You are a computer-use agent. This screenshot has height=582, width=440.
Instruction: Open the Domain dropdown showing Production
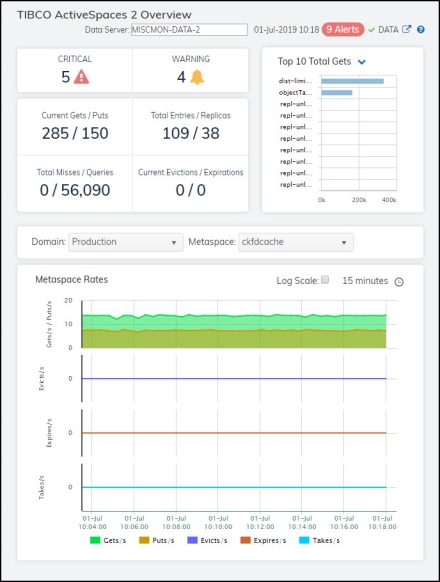126,242
